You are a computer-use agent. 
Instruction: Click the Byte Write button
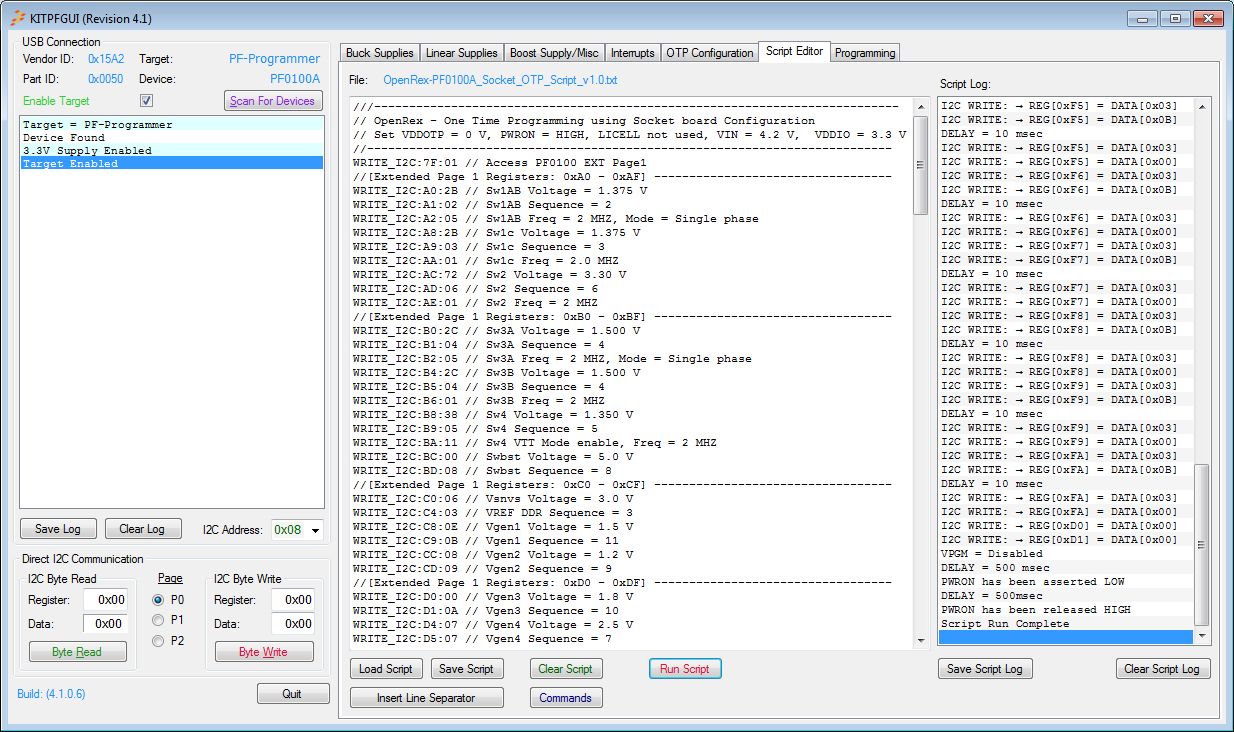point(263,652)
